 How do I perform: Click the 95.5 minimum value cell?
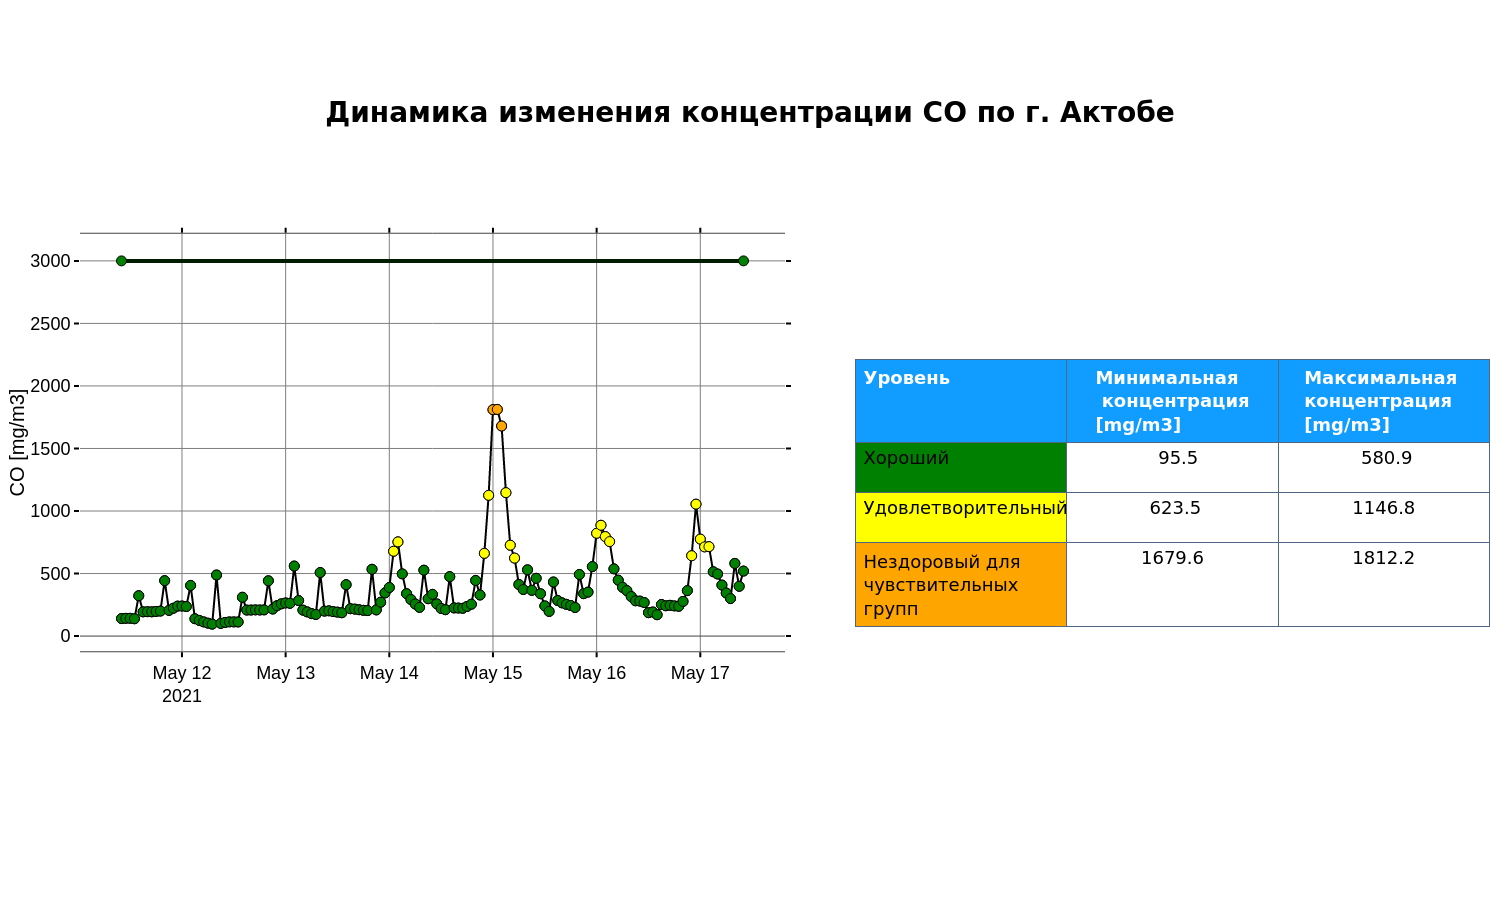point(1172,467)
